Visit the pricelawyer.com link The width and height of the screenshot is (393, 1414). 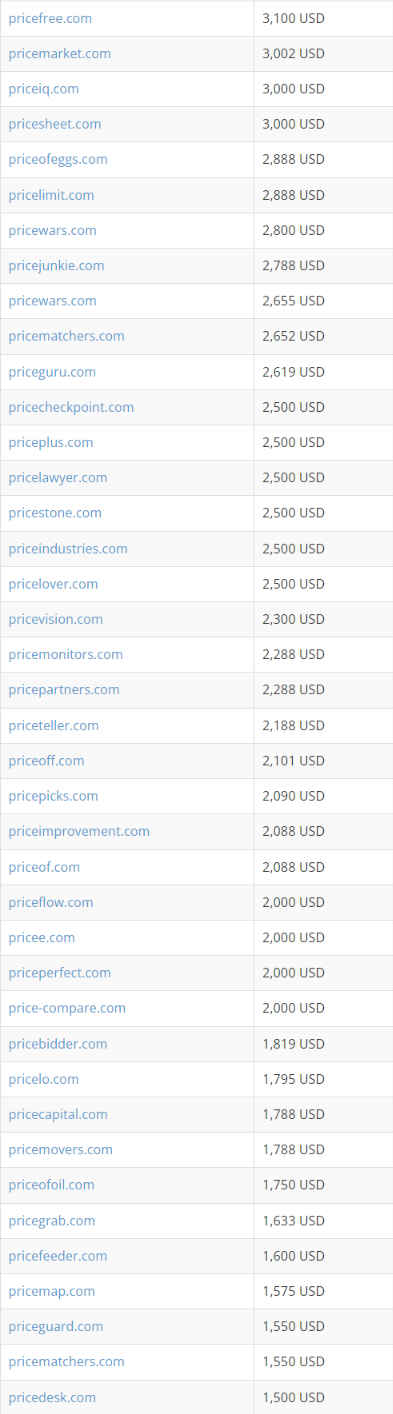click(58, 477)
